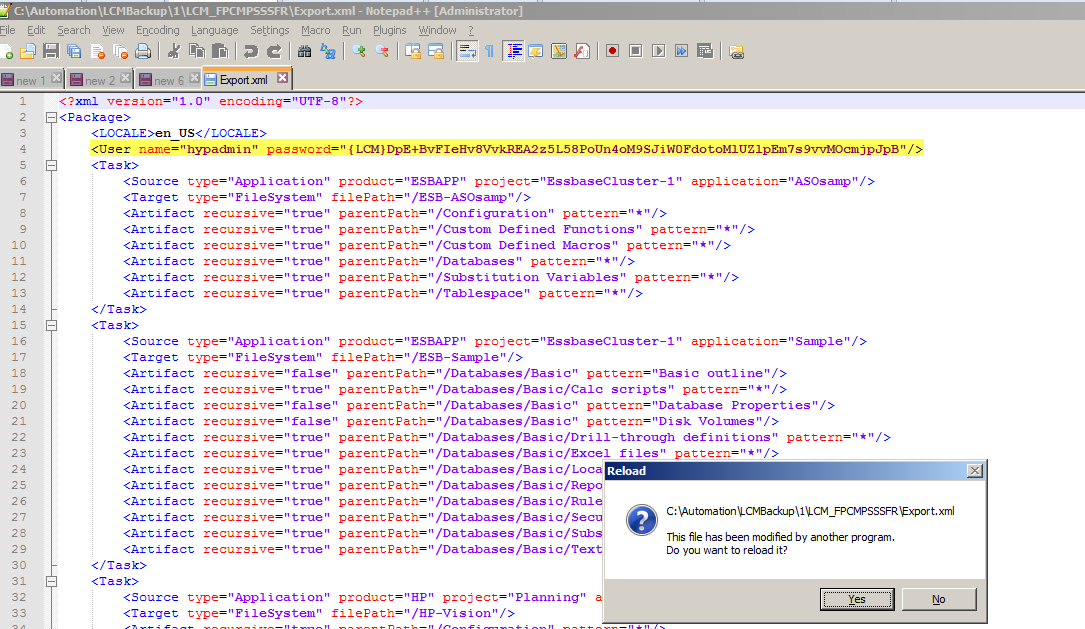Open the File menu
This screenshot has width=1085, height=629.
8,30
